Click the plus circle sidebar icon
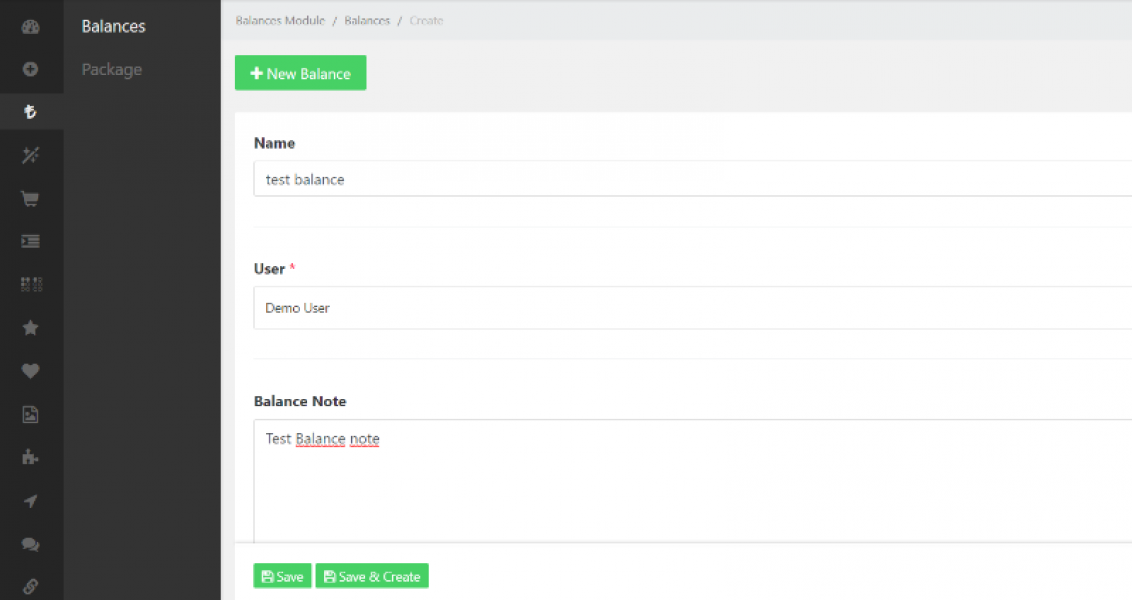The height and width of the screenshot is (600, 1132). (x=30, y=70)
